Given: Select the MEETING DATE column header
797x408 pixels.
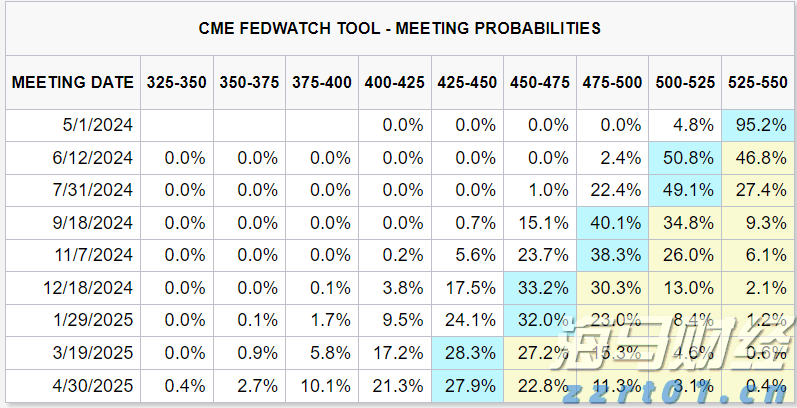Looking at the screenshot, I should click(73, 82).
